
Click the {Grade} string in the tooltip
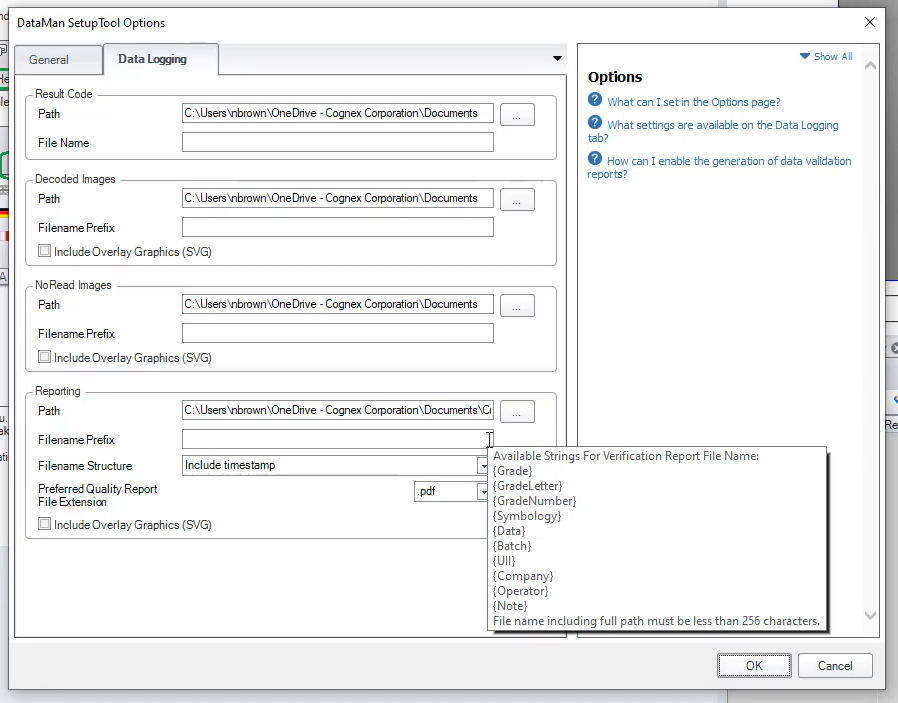pos(513,471)
